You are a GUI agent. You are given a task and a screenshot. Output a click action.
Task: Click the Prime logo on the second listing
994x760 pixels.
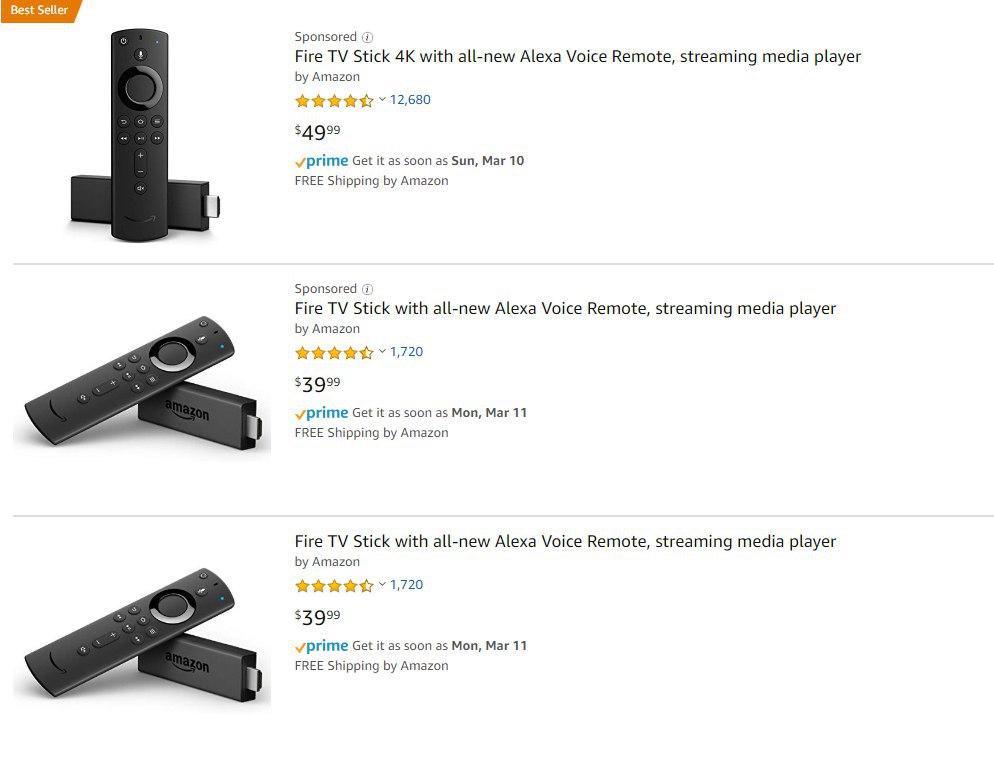(x=322, y=413)
